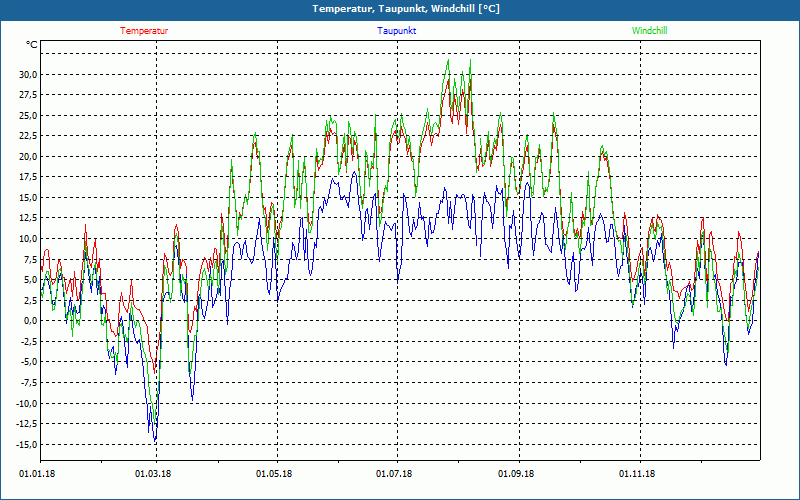Click the 01.03.18 date label

pyautogui.click(x=153, y=474)
